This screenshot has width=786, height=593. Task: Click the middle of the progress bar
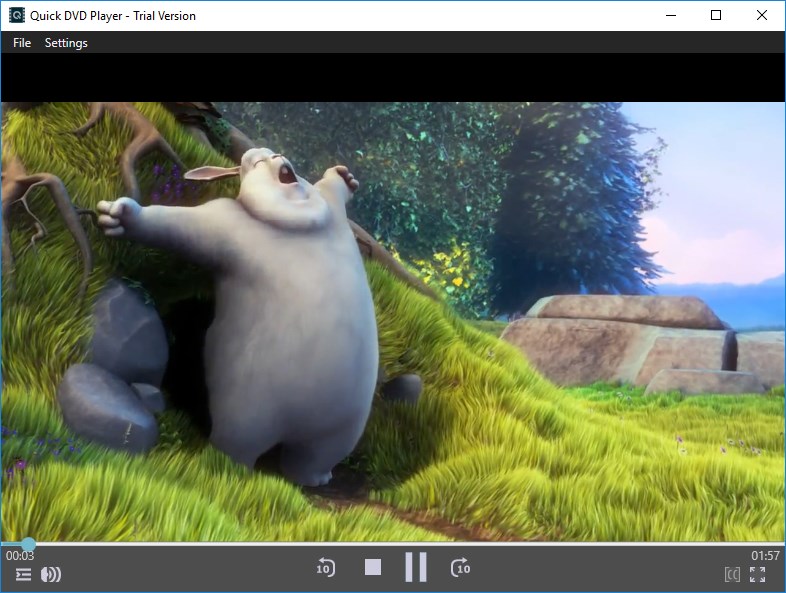(393, 543)
